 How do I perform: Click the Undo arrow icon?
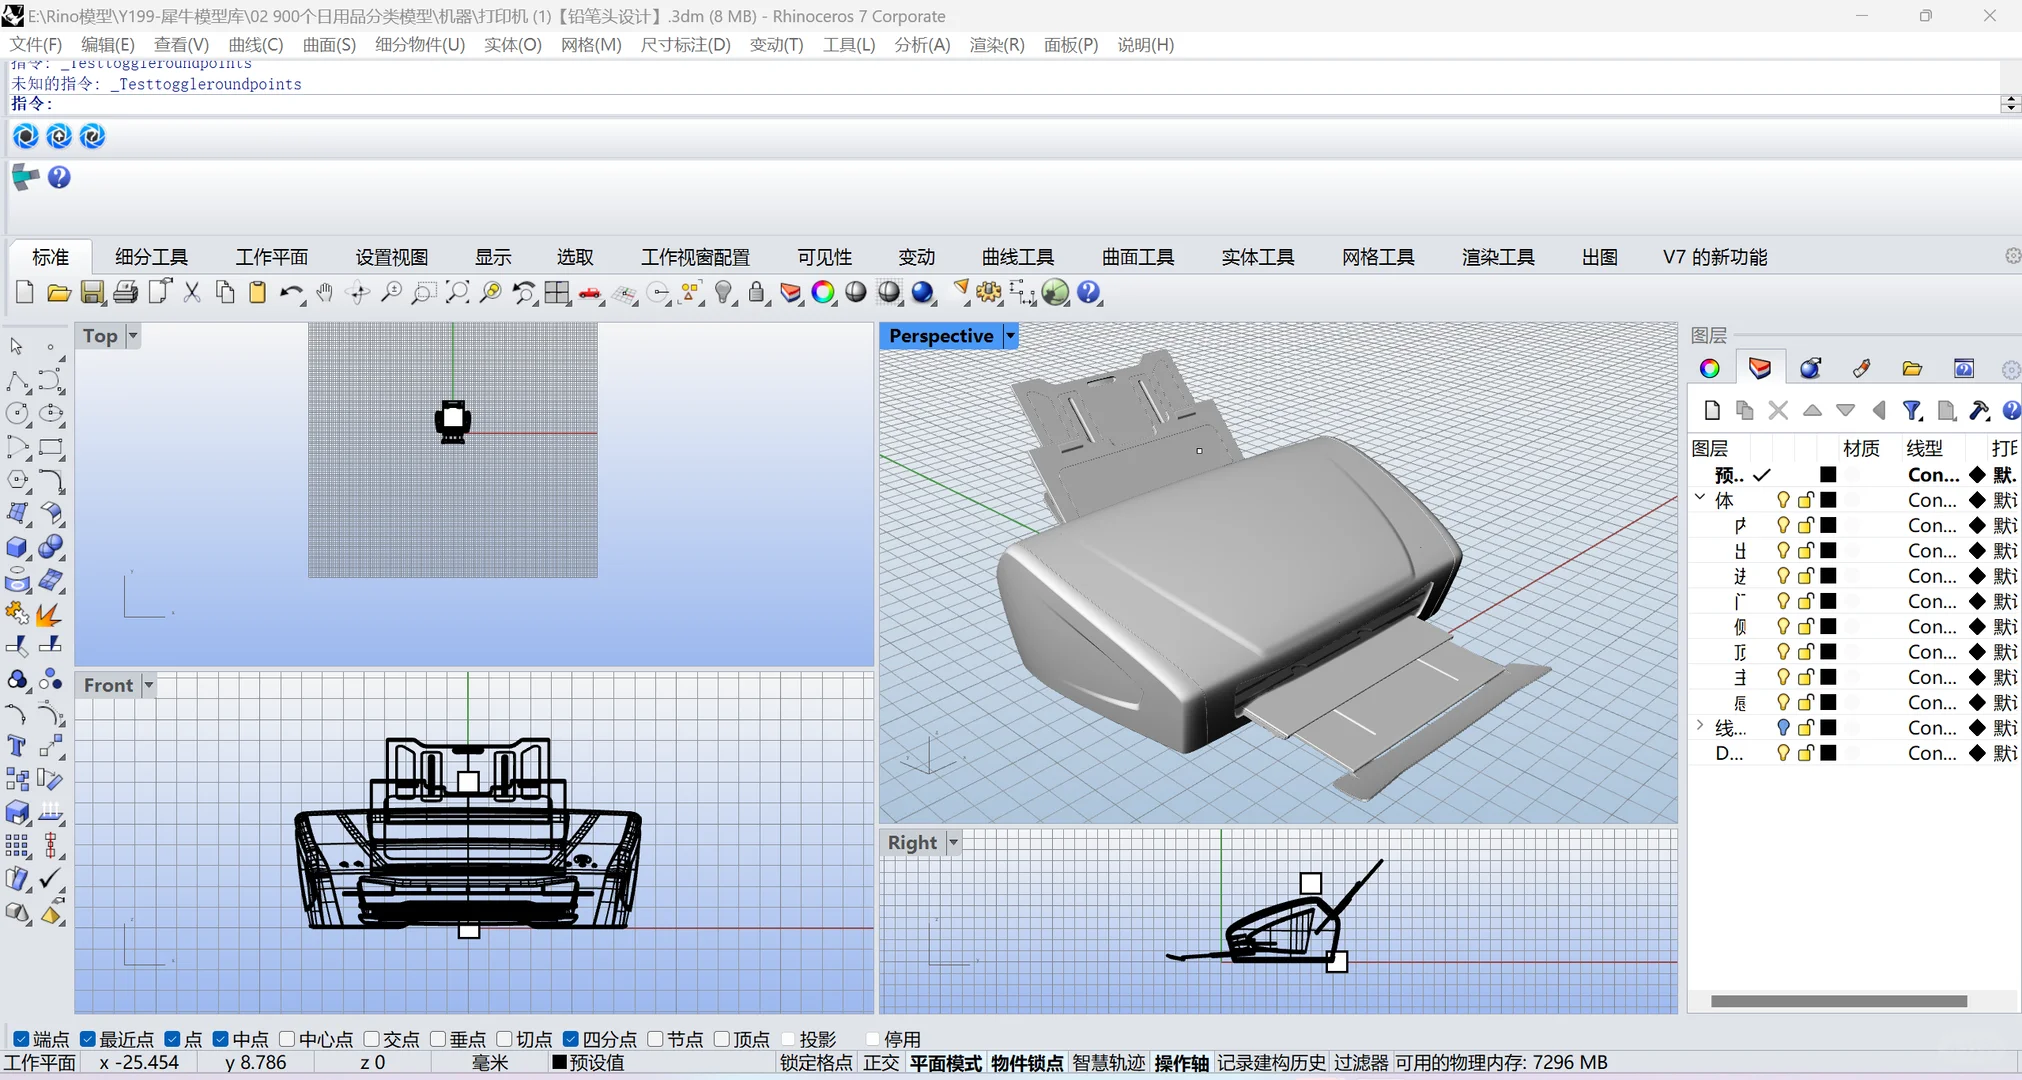coord(291,292)
